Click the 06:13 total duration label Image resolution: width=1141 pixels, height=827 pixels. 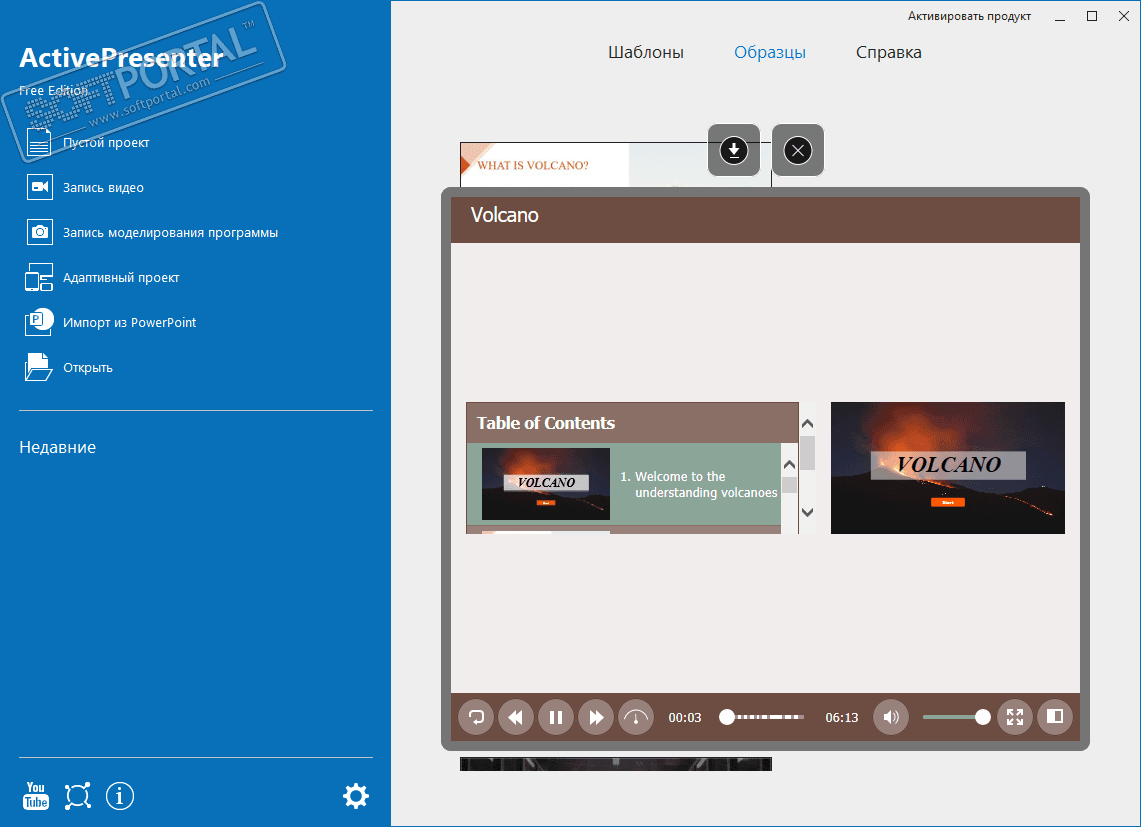[842, 718]
